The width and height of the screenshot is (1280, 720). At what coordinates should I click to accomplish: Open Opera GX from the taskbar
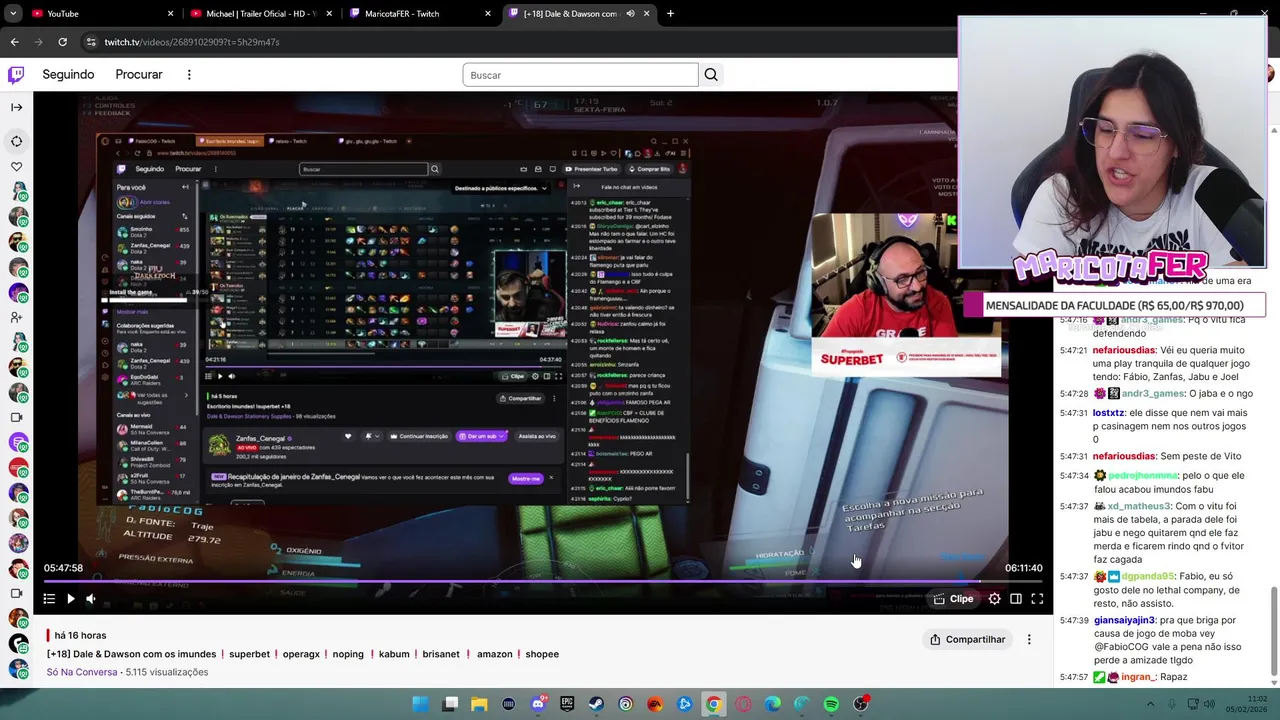click(743, 704)
